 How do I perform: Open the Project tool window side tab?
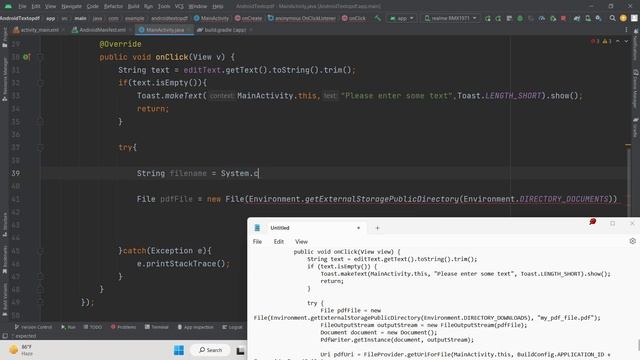tap(4, 38)
